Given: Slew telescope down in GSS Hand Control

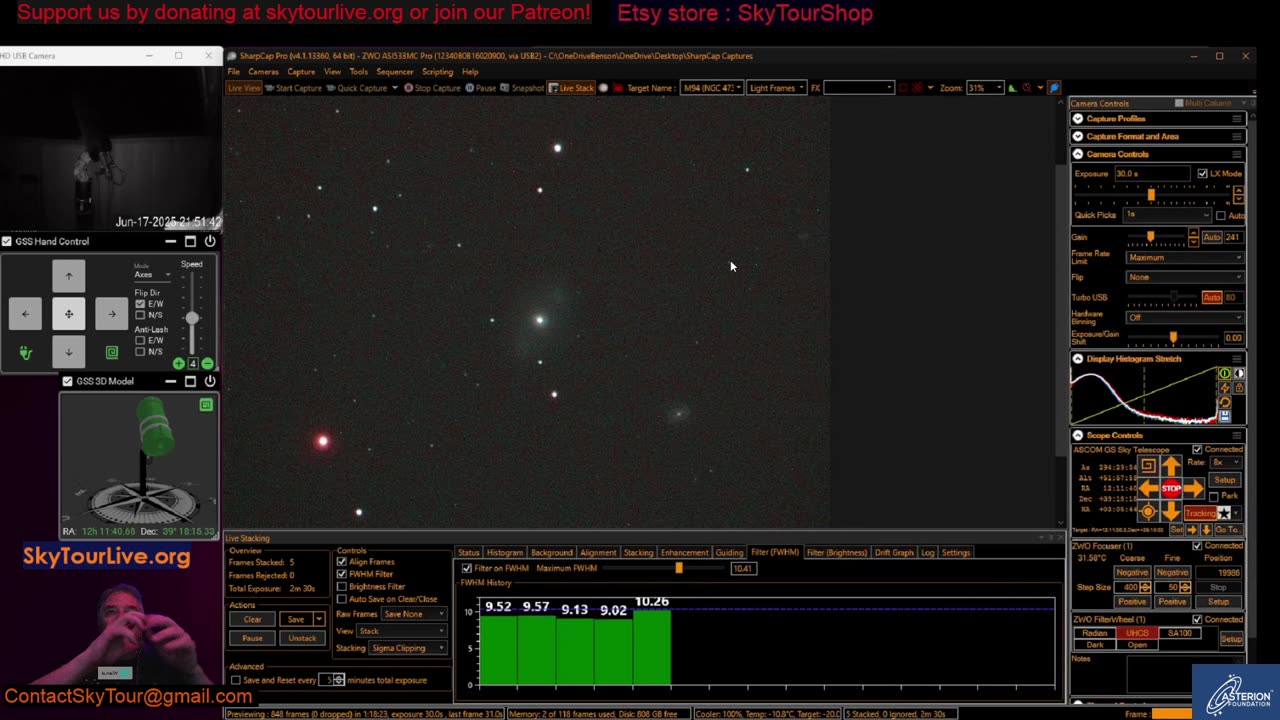Looking at the screenshot, I should [68, 352].
